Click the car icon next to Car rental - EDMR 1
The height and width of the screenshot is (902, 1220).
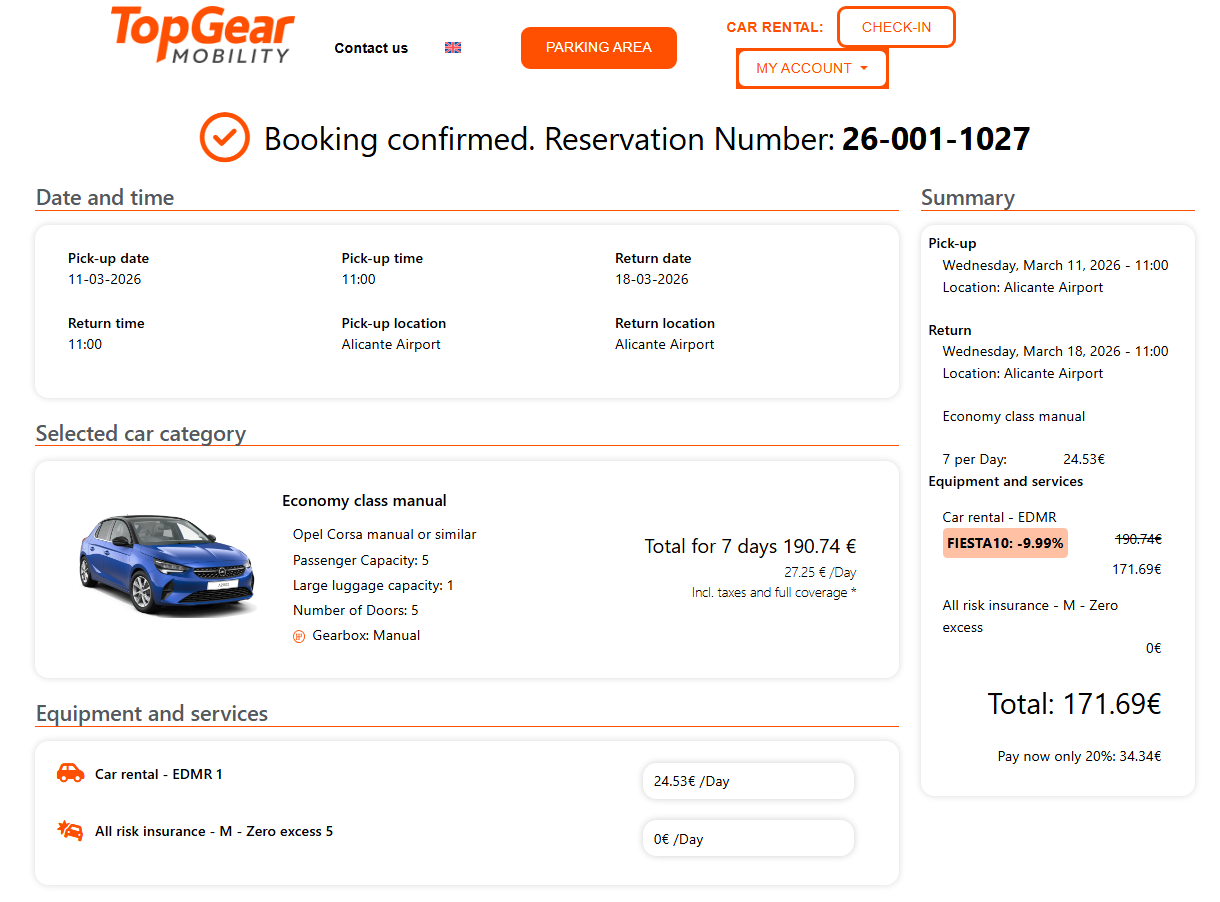(x=69, y=772)
